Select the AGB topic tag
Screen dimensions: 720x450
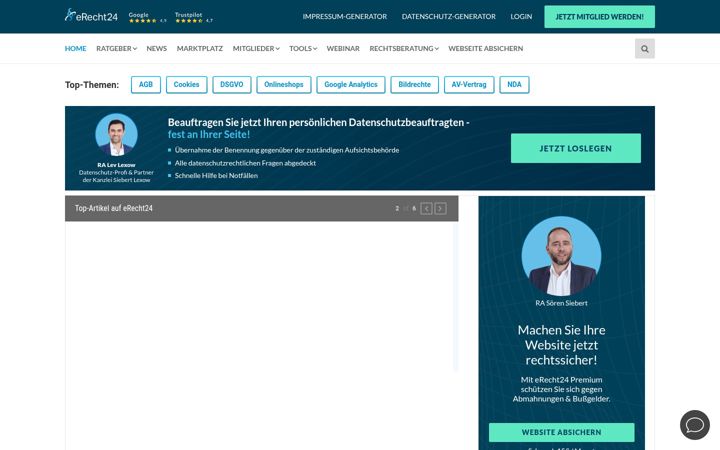coord(146,84)
